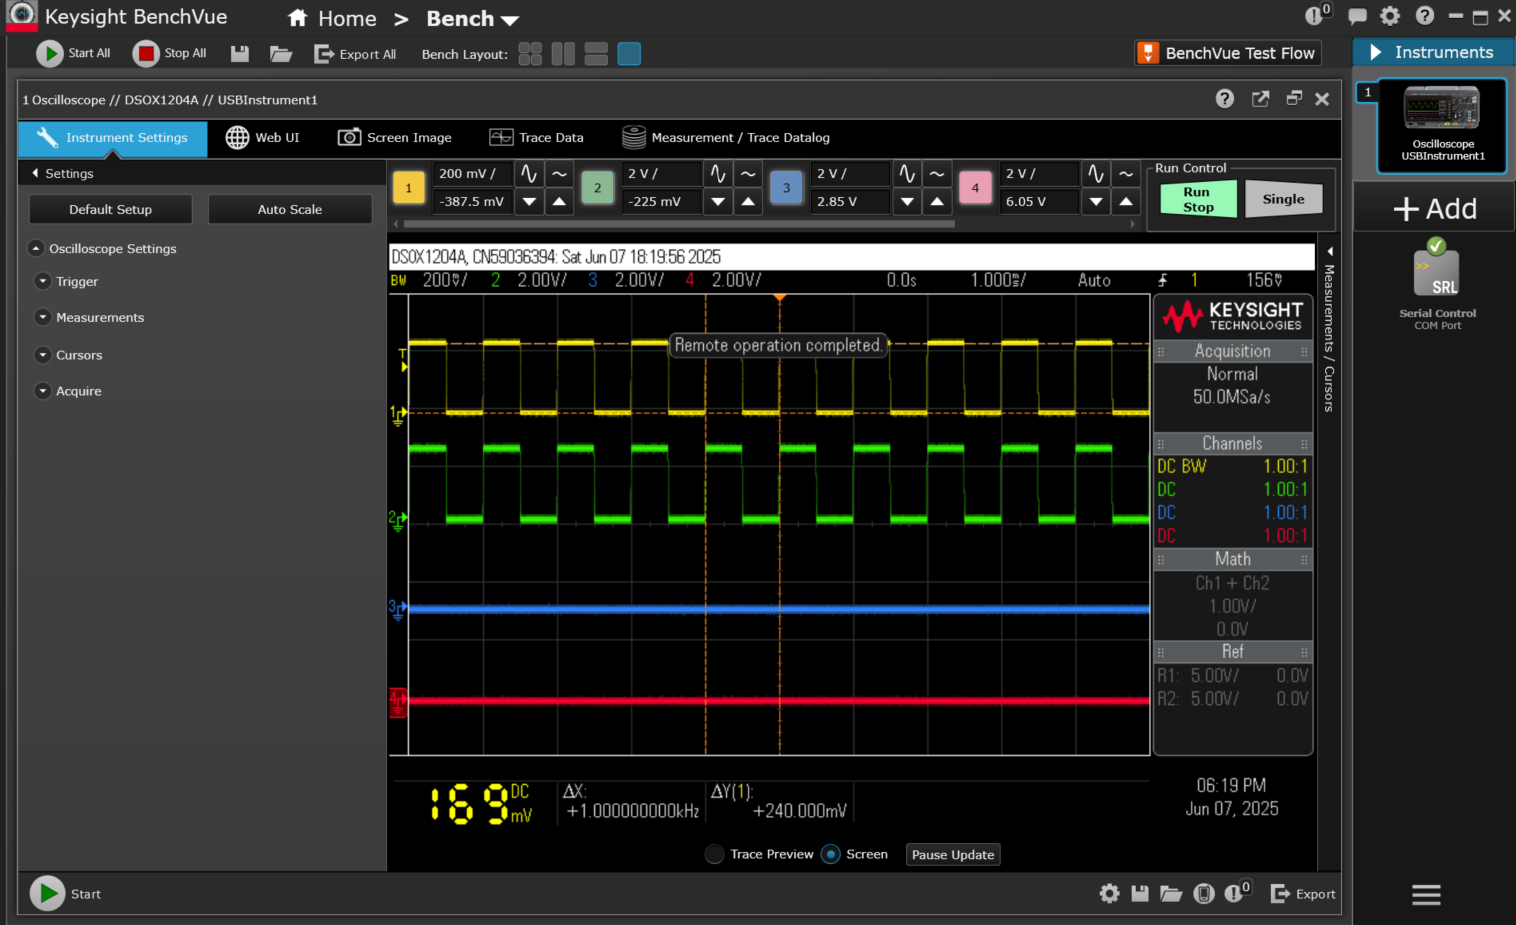
Task: Increase channel 4 offset with up arrow
Action: pos(1126,202)
